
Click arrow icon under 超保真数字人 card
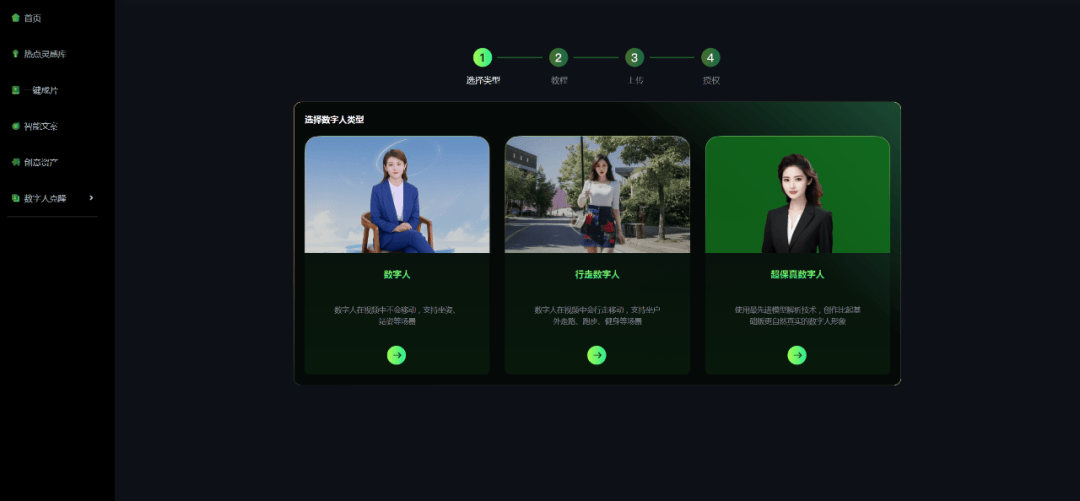pos(797,355)
